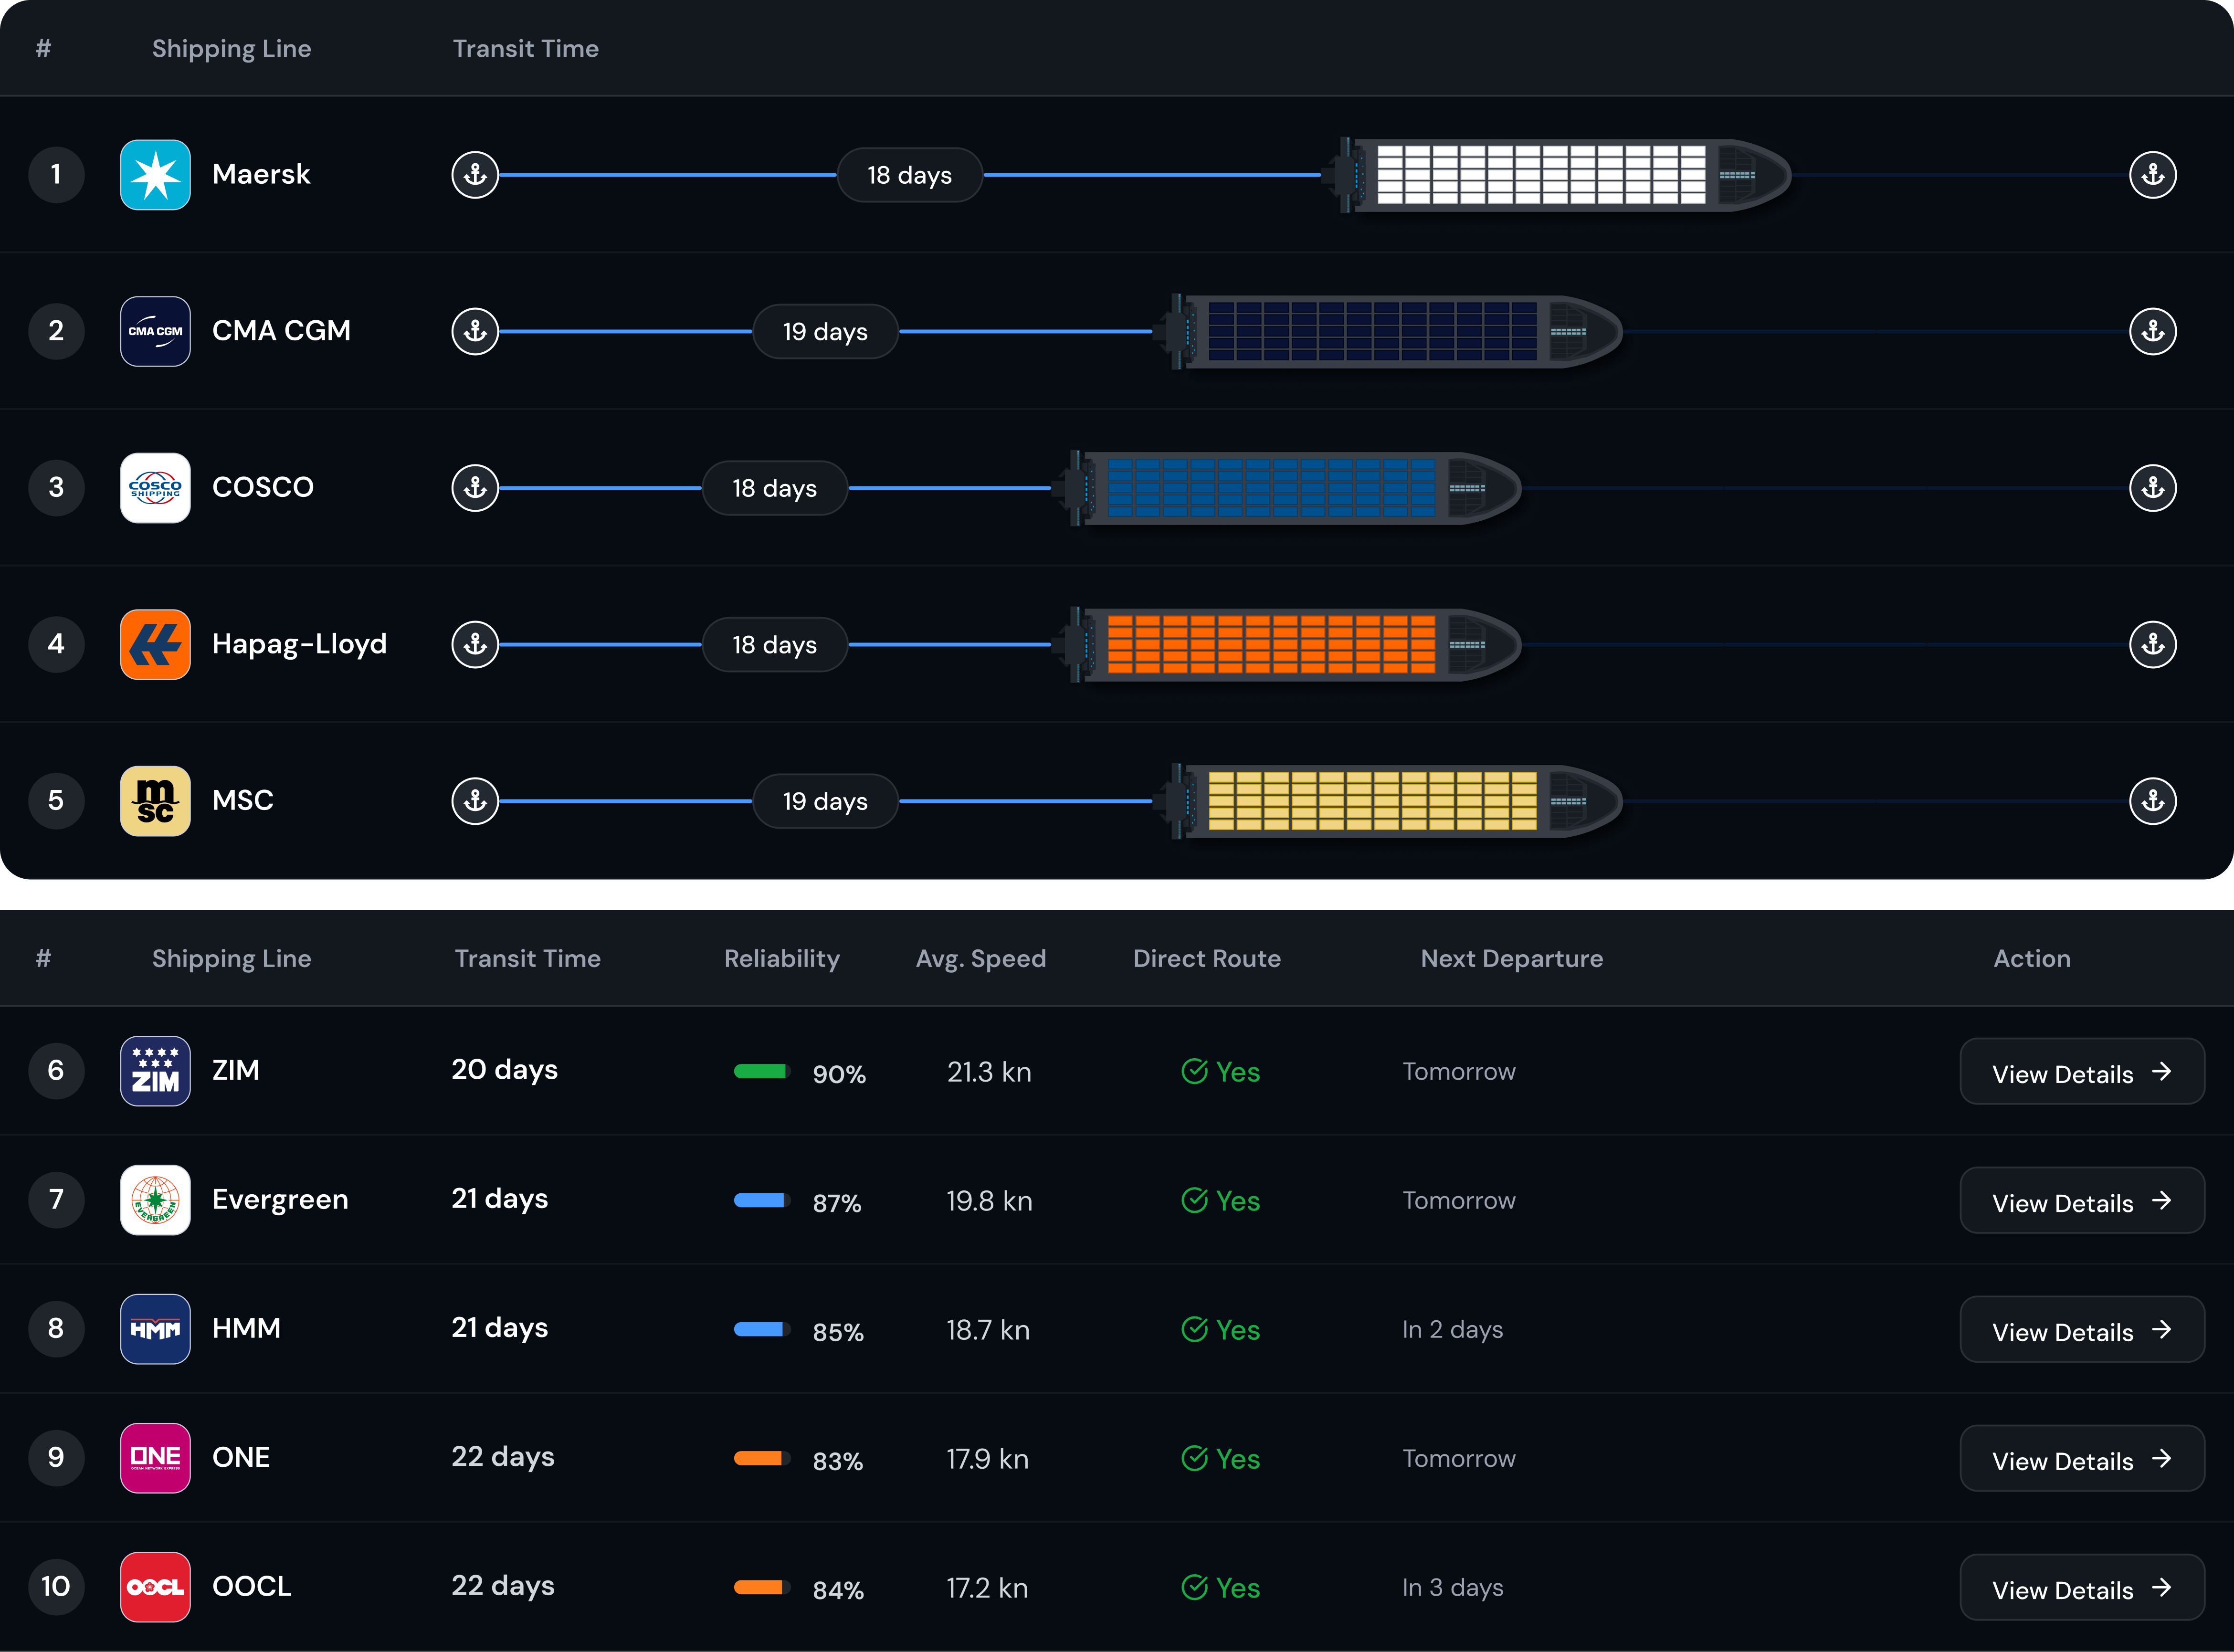Click the 18 days badge in COSCO row
The height and width of the screenshot is (1652, 2234).
coord(775,488)
